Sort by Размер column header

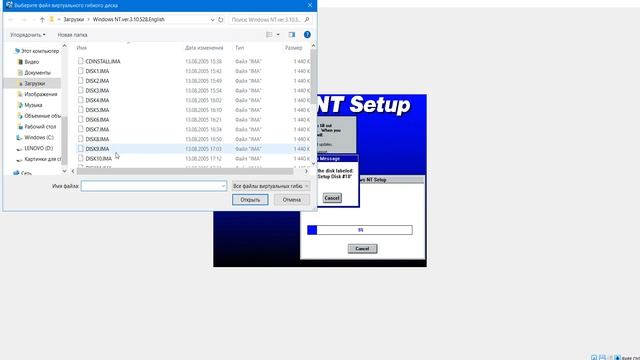[293, 48]
